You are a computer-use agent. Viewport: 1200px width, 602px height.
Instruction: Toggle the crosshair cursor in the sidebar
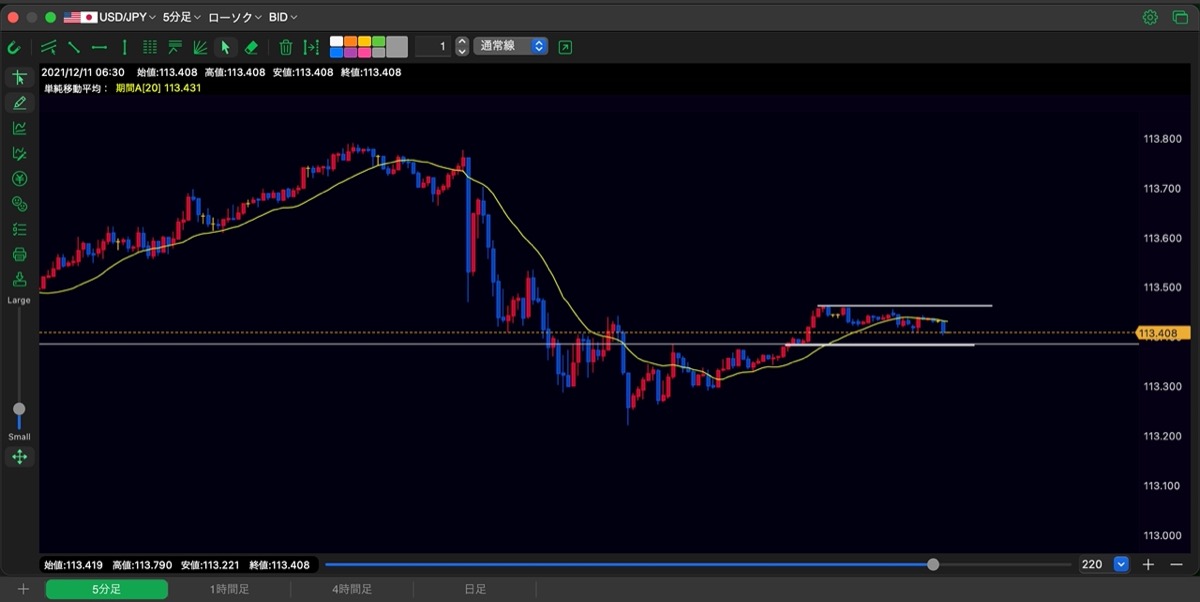19,78
